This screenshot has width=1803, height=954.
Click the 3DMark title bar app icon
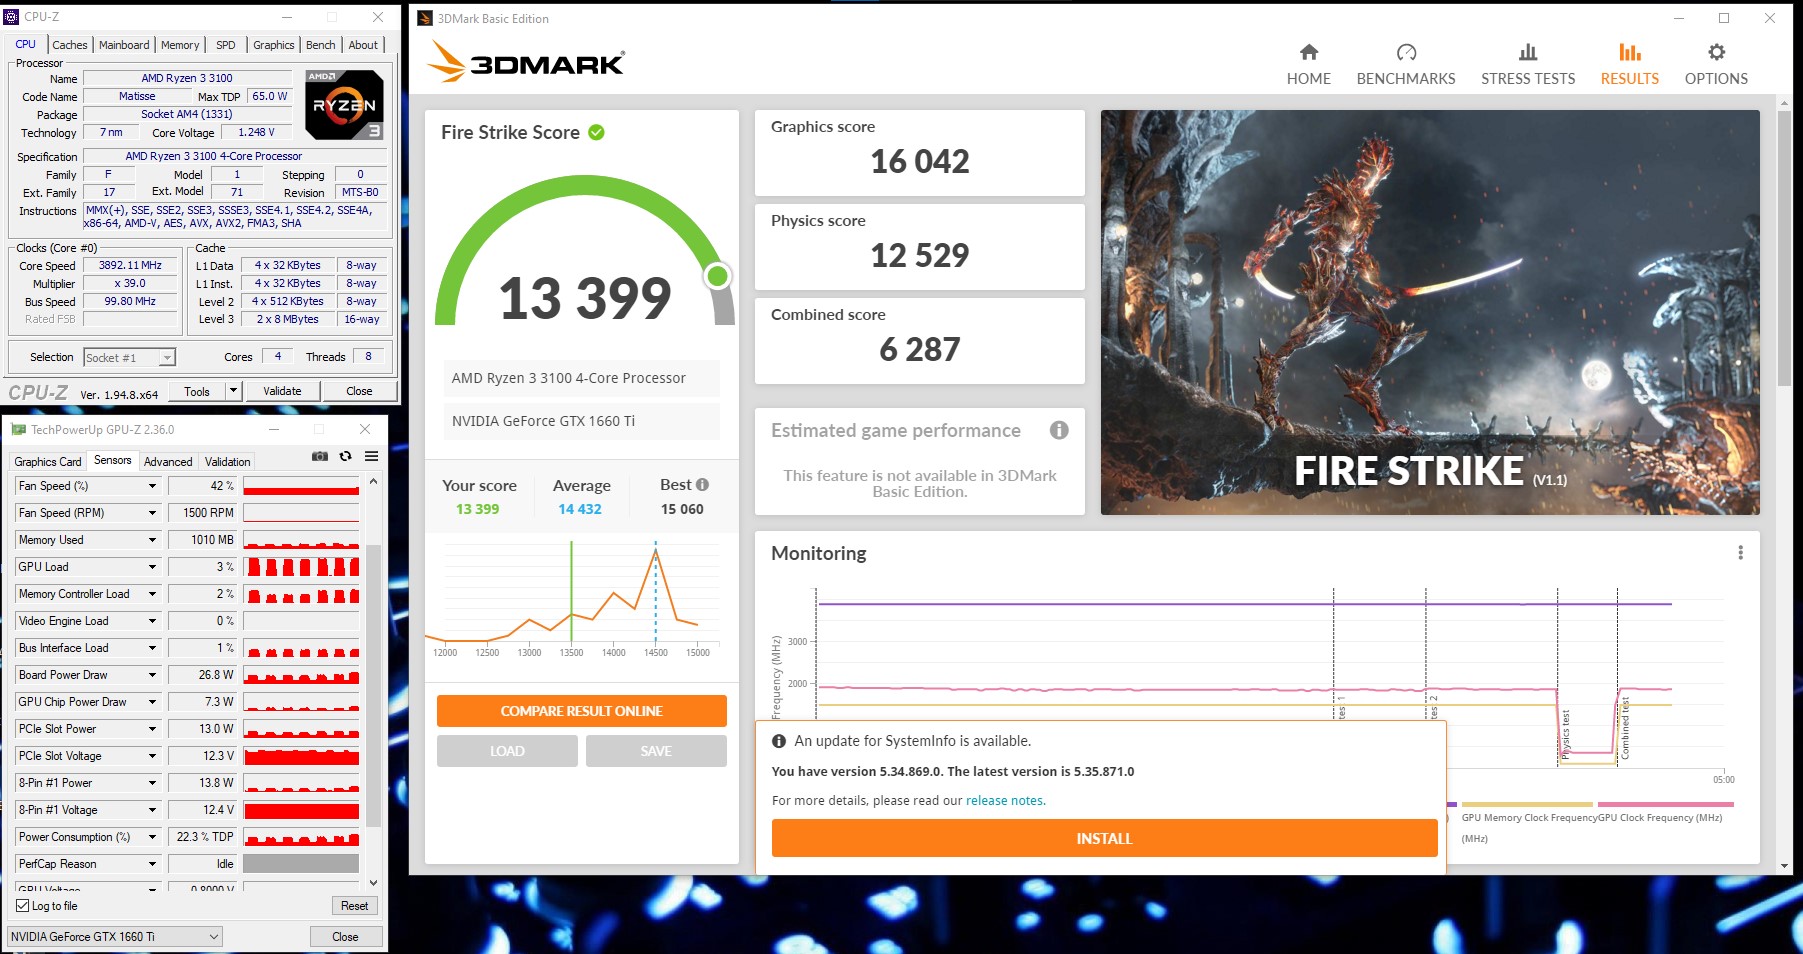click(425, 18)
